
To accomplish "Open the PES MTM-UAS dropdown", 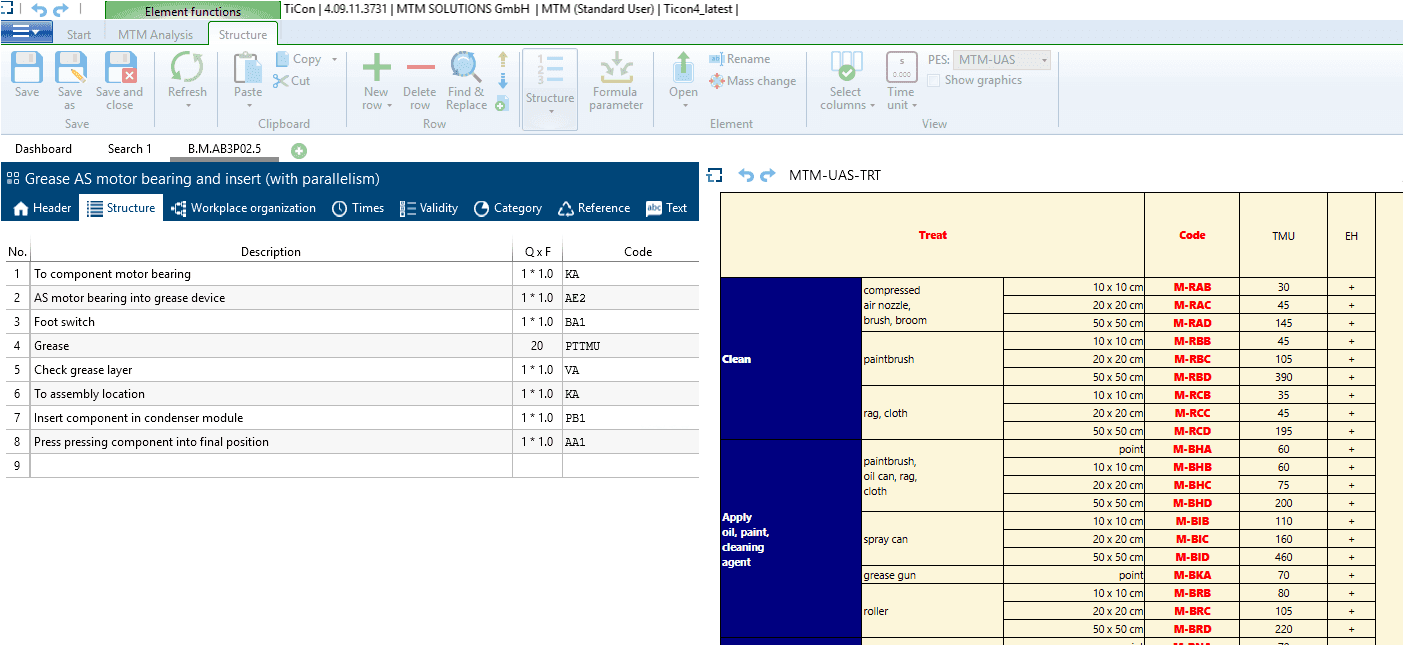I will 1003,60.
